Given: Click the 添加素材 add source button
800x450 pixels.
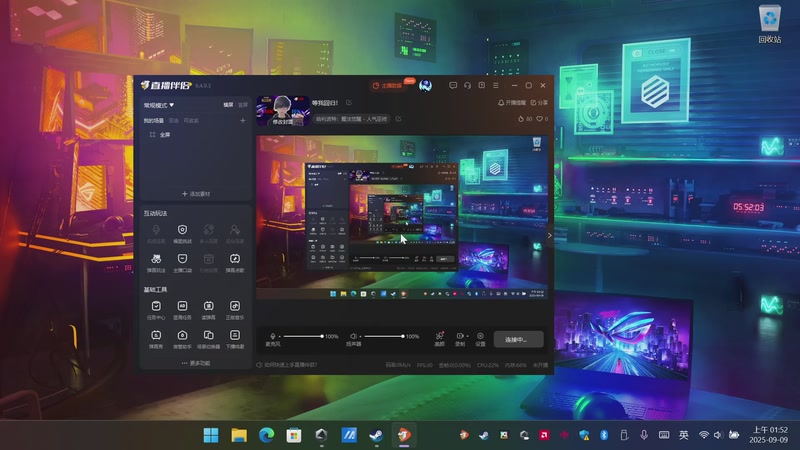Looking at the screenshot, I should pyautogui.click(x=196, y=194).
